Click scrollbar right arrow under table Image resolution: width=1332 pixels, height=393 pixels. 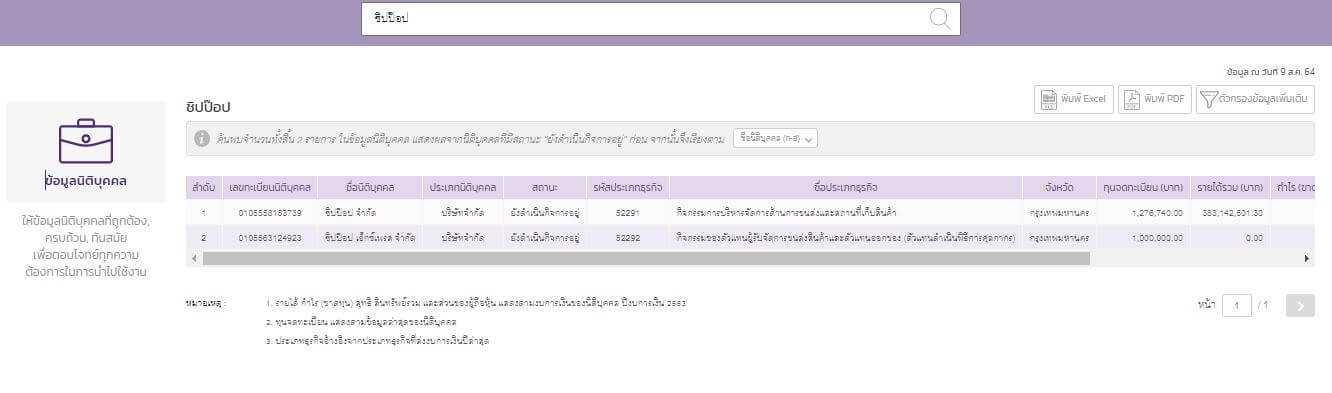pyautogui.click(x=1307, y=258)
